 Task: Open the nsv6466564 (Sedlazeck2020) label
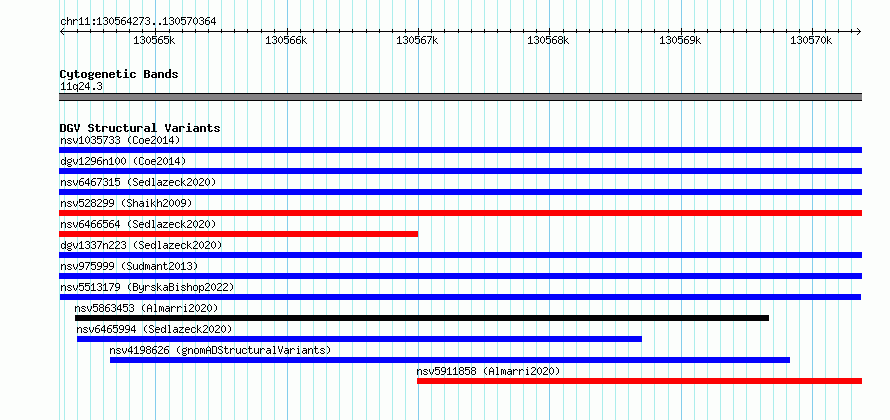coord(138,224)
